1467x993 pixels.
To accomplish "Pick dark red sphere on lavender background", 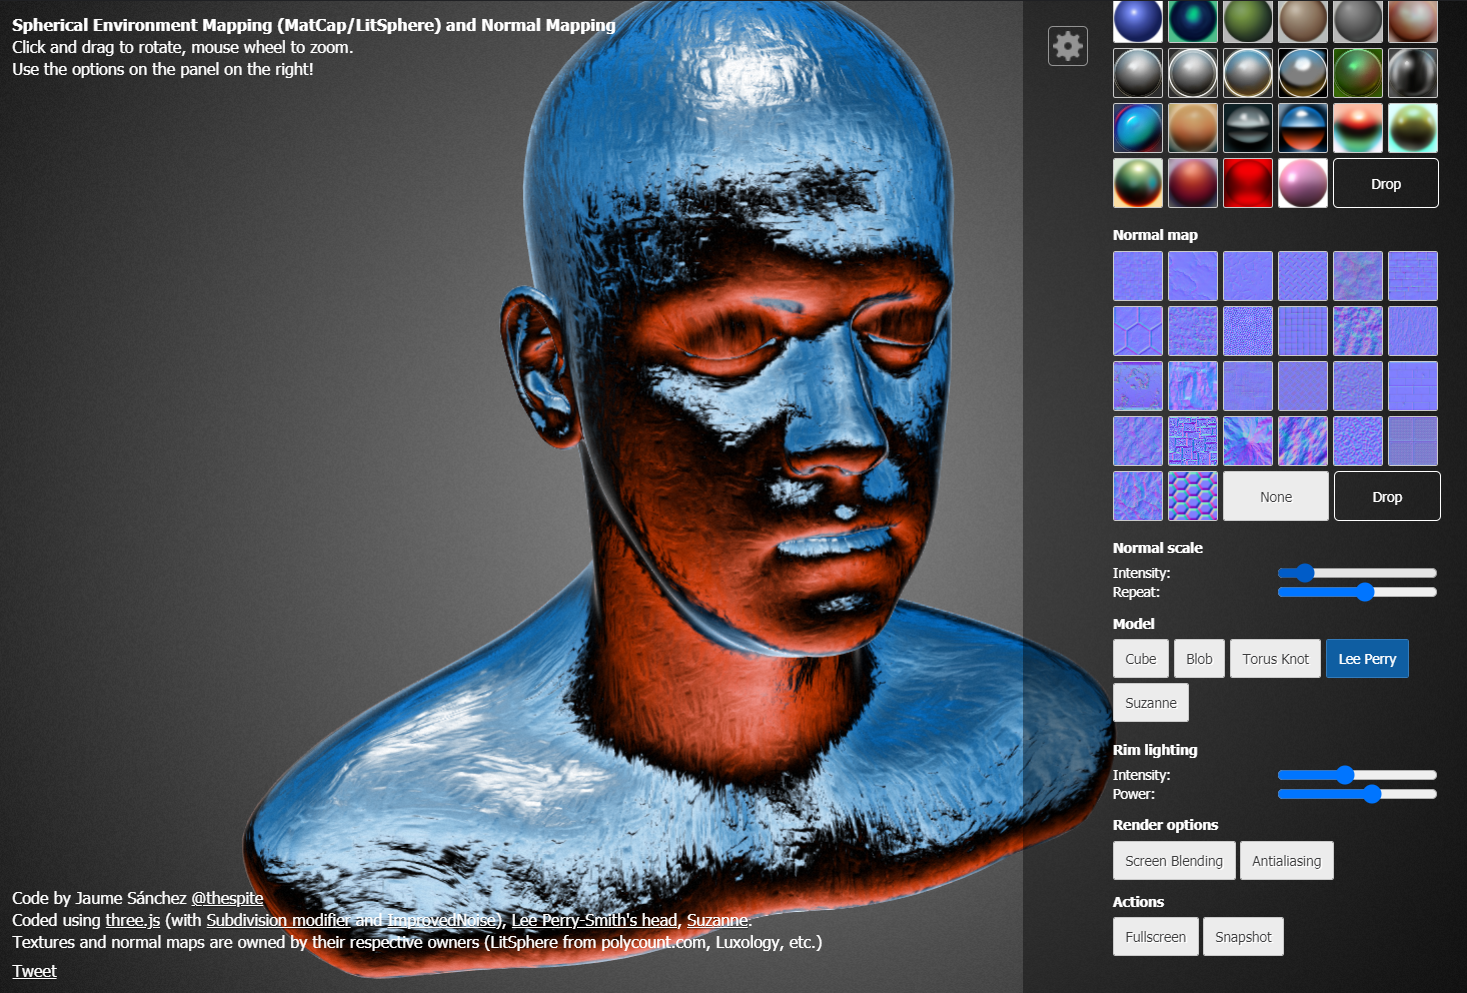I will pos(1193,183).
